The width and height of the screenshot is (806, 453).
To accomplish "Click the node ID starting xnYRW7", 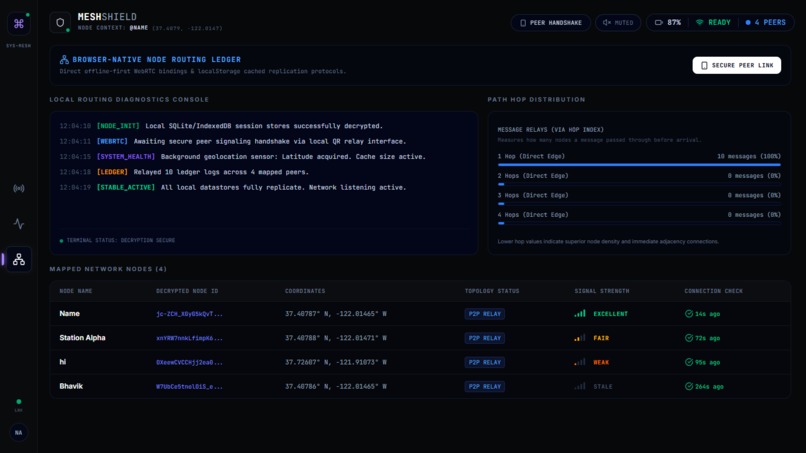I will pyautogui.click(x=189, y=338).
